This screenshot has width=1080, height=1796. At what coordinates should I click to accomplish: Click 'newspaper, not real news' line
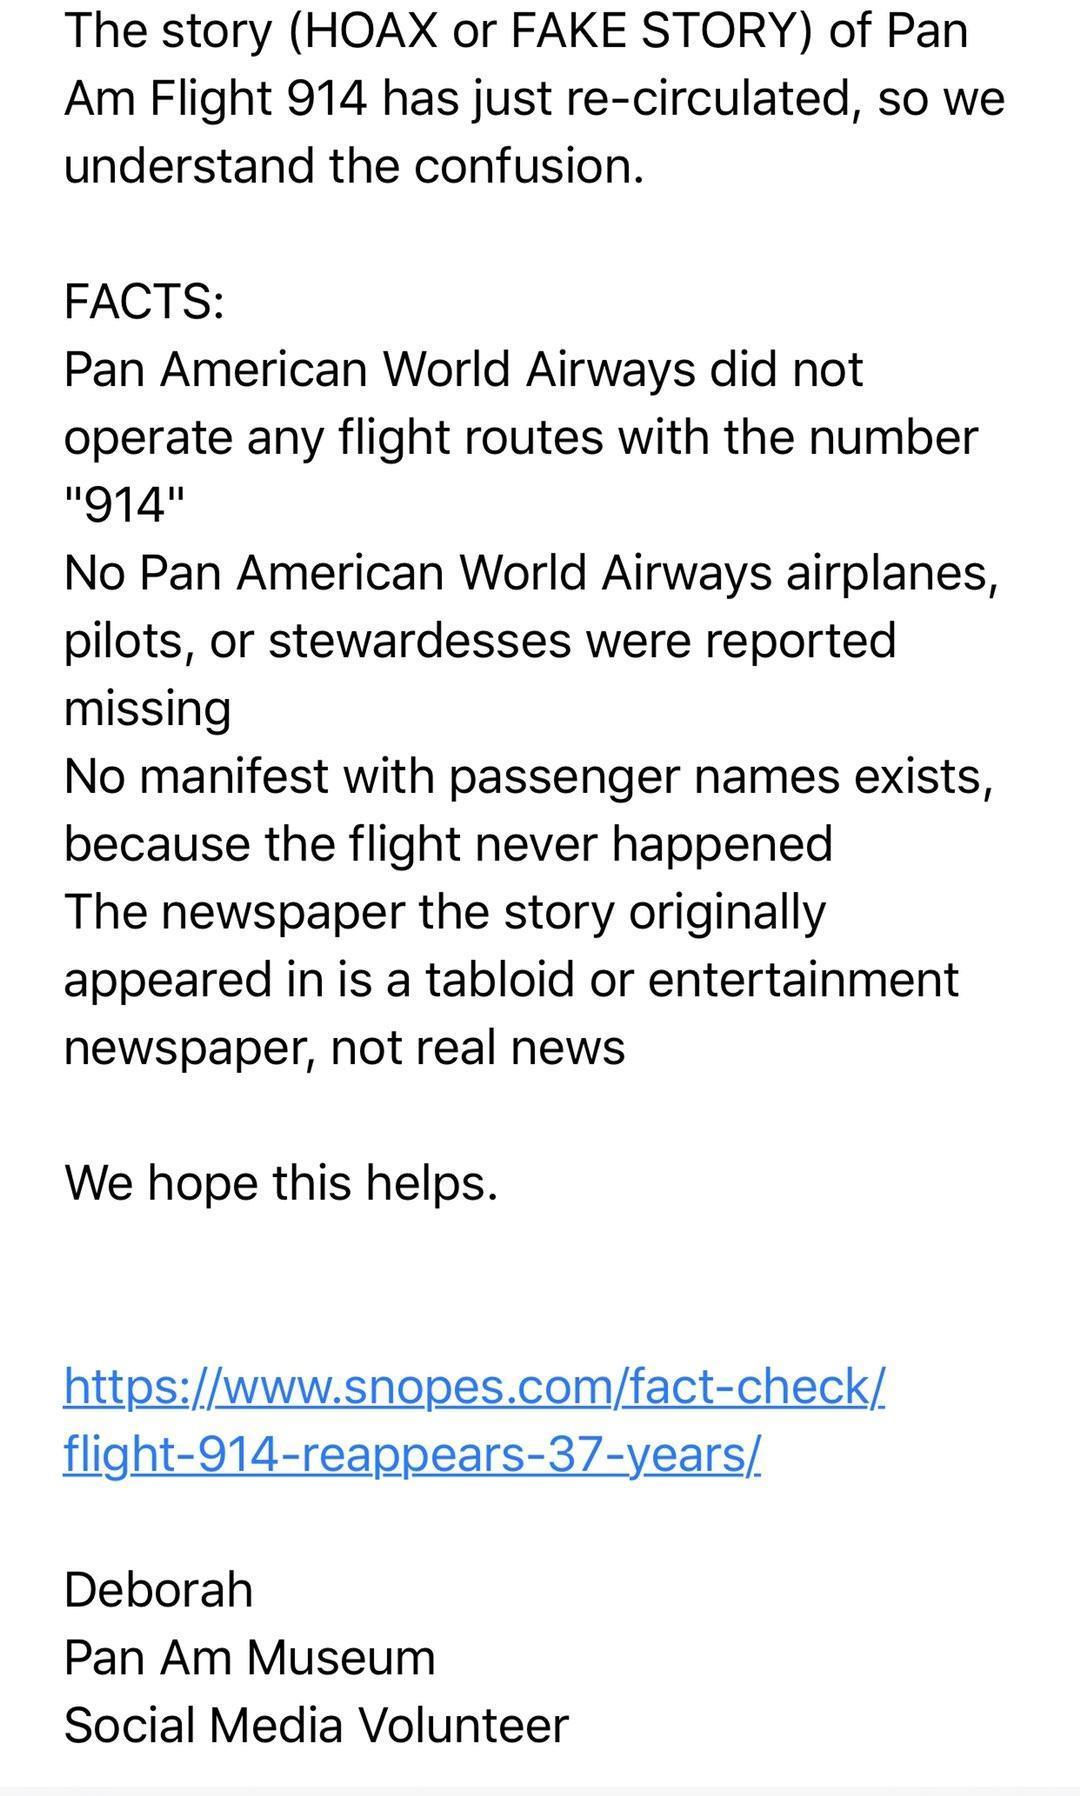point(344,1048)
